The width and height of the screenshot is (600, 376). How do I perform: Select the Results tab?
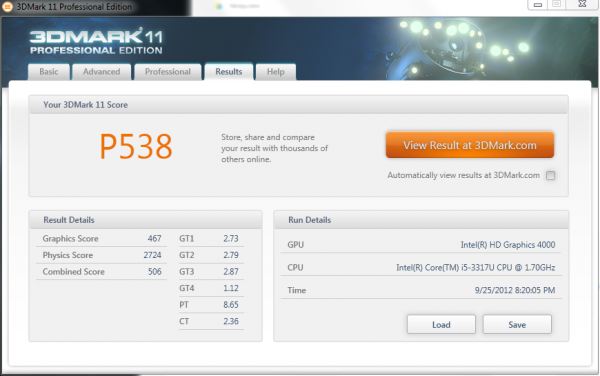(x=229, y=72)
